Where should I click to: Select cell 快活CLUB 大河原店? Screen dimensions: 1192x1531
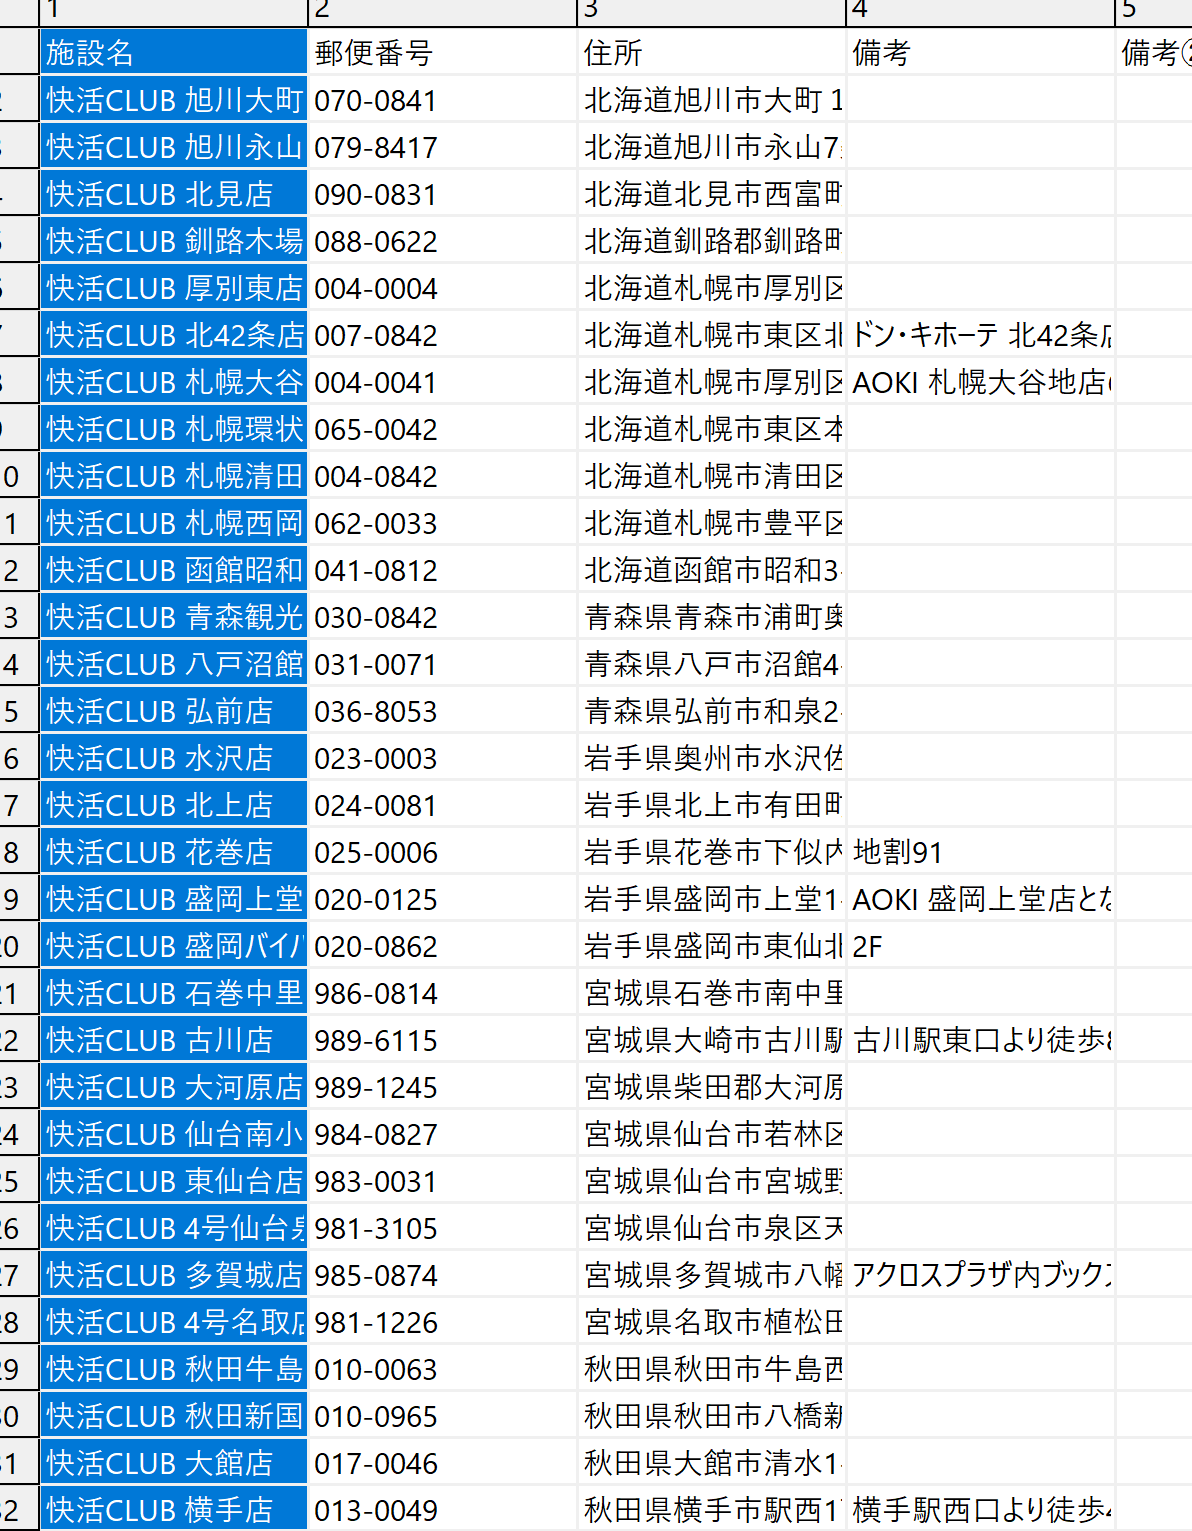pyautogui.click(x=173, y=1086)
